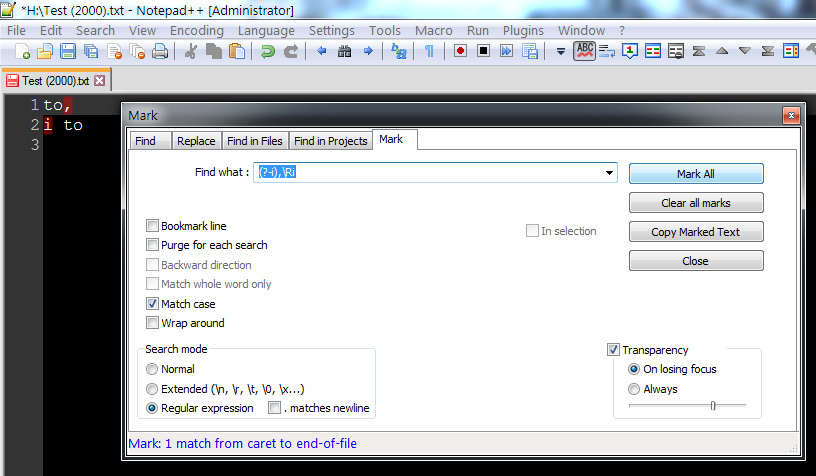Click the gray Redo arrow icon
816x476 pixels.
click(x=290, y=51)
